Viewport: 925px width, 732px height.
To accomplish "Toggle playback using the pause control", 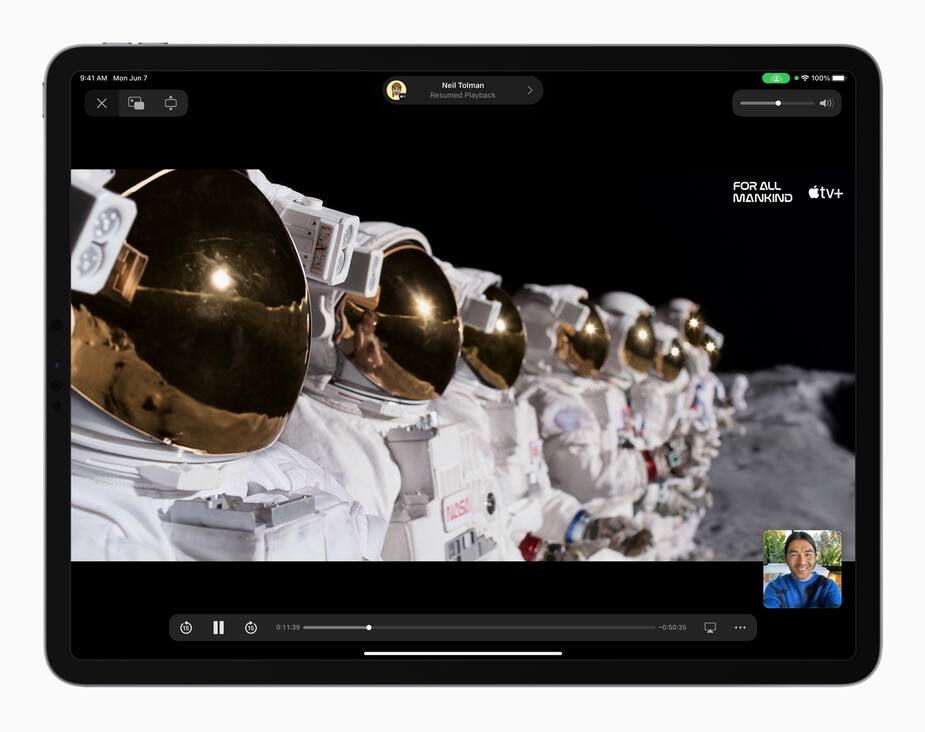I will (x=218, y=627).
